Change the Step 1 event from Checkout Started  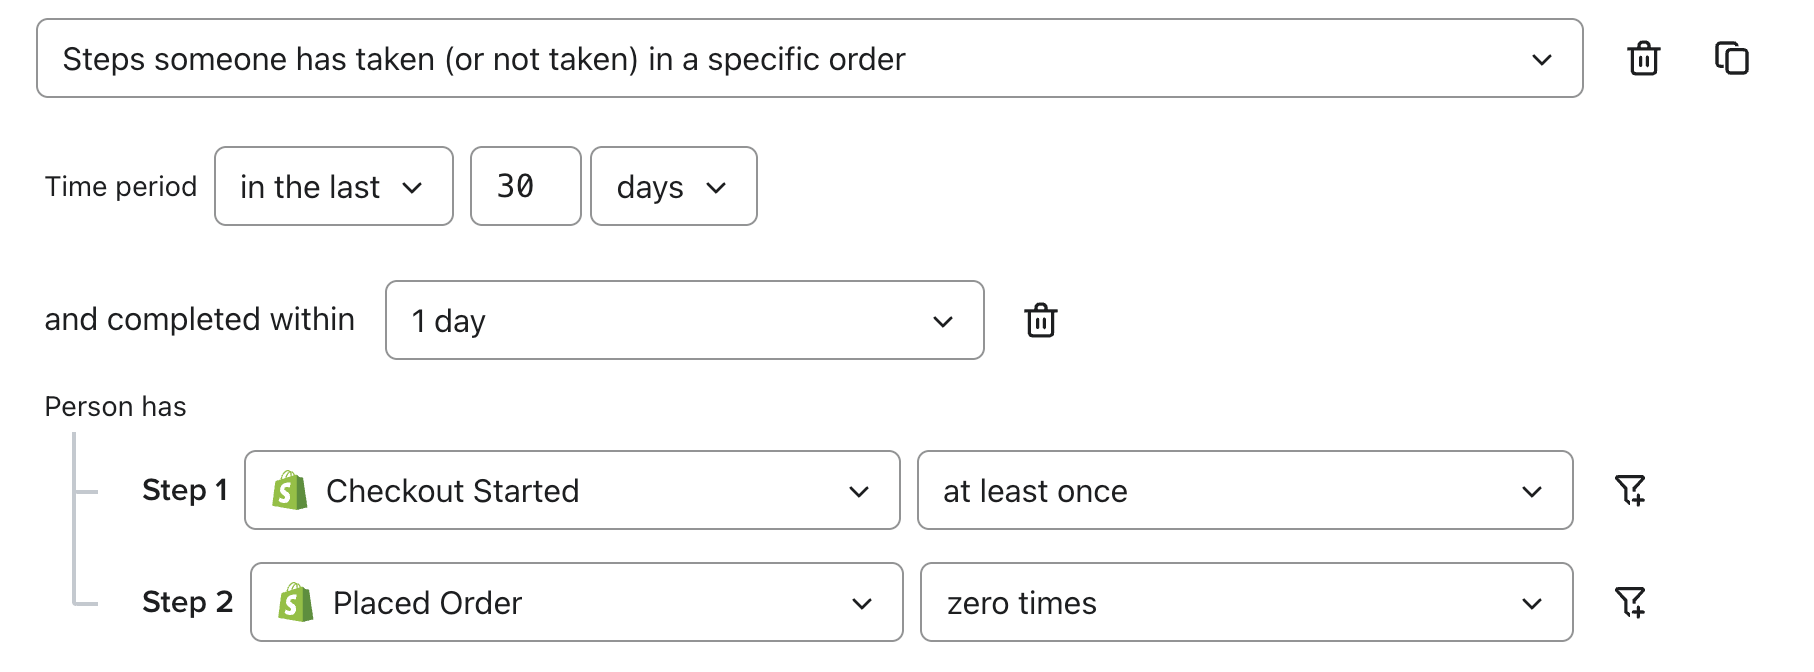570,490
